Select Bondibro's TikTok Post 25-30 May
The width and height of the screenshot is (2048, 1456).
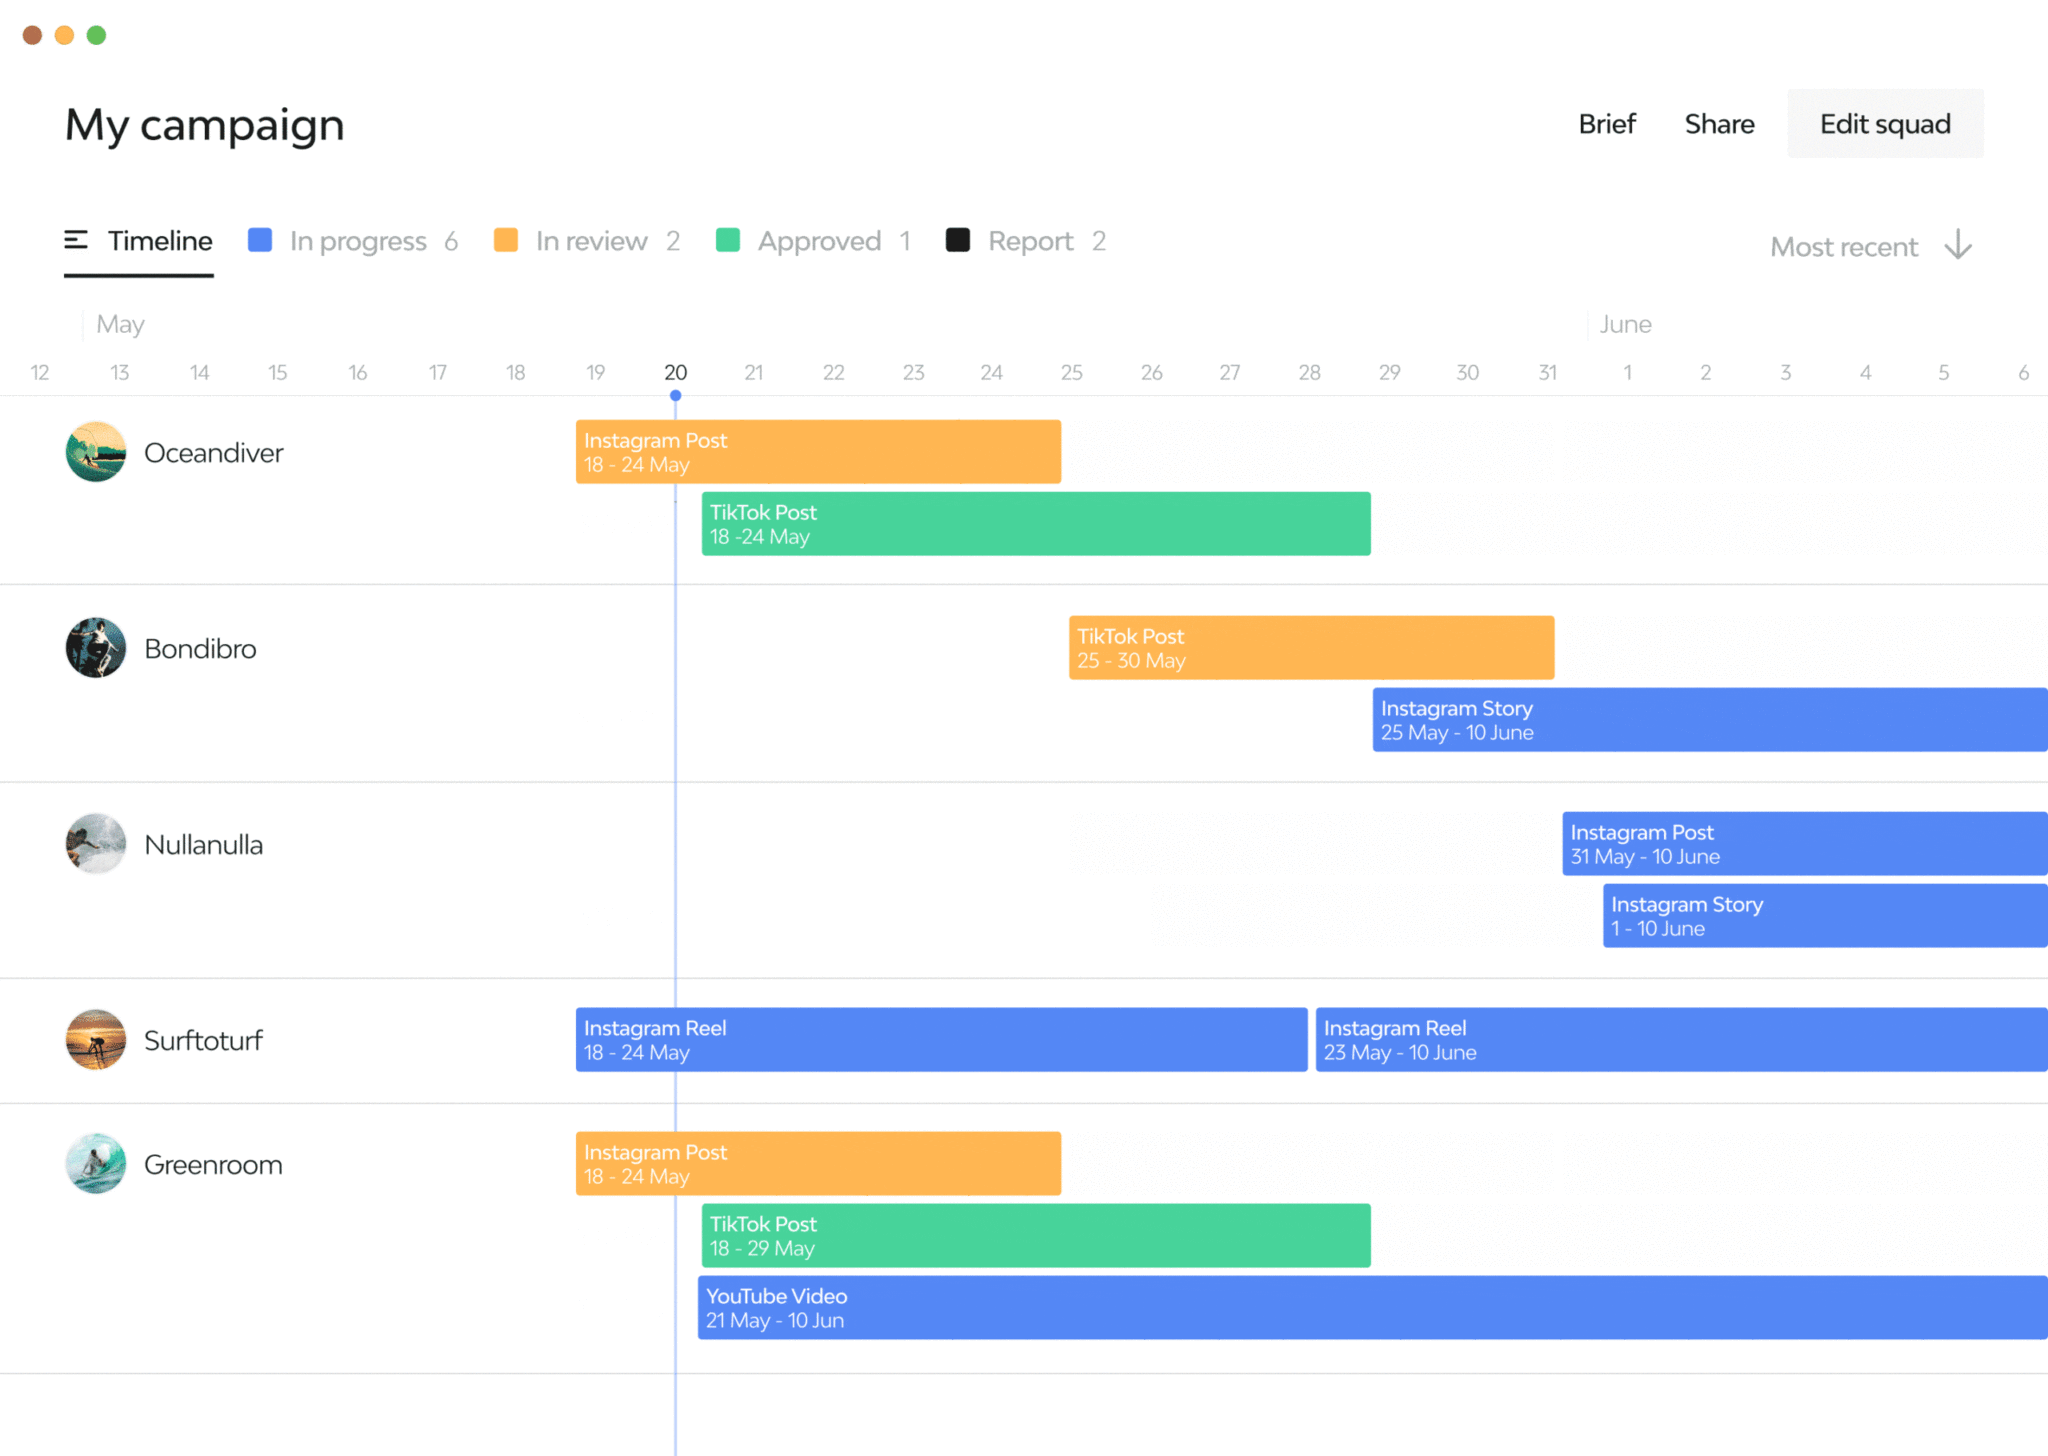pyautogui.click(x=1311, y=648)
